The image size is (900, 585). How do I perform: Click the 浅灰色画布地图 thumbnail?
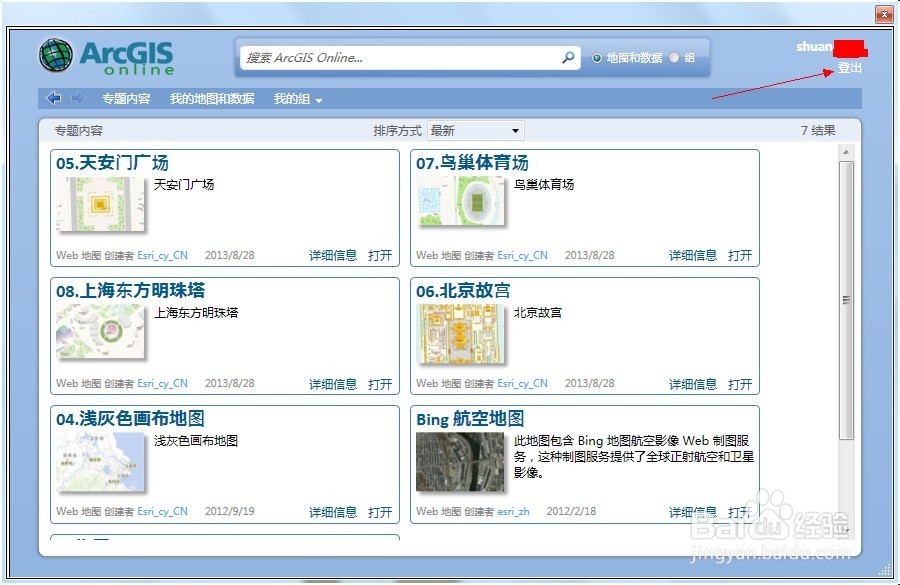(x=100, y=462)
